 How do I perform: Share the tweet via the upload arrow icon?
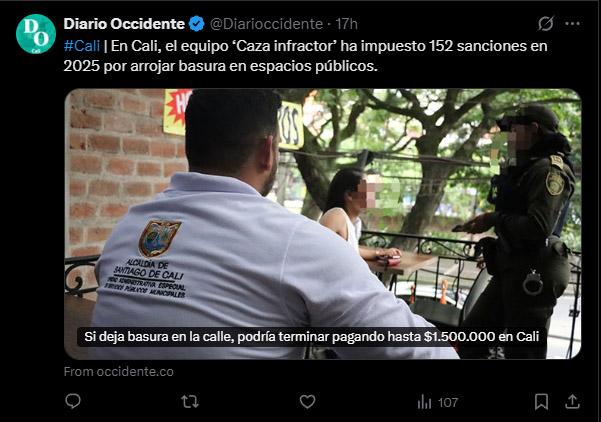click(572, 402)
